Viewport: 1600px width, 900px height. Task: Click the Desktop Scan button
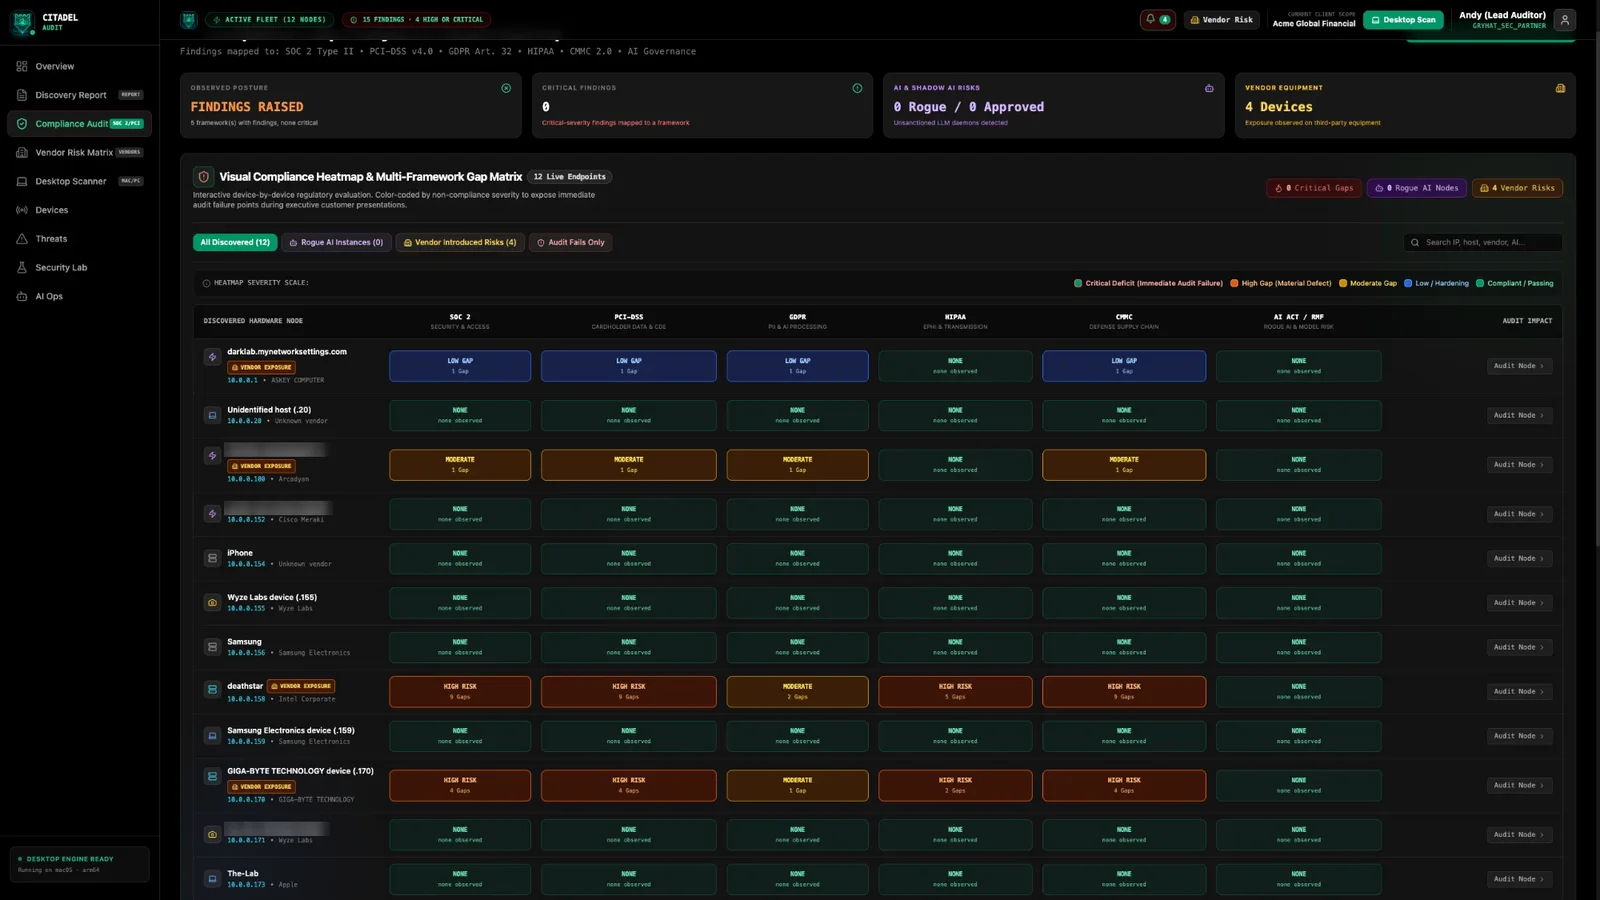pyautogui.click(x=1403, y=20)
